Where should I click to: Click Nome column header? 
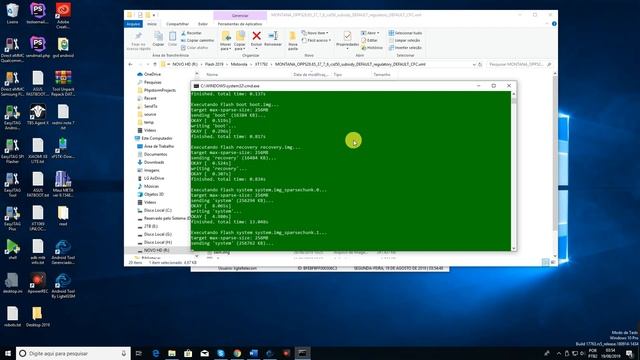tap(212, 75)
